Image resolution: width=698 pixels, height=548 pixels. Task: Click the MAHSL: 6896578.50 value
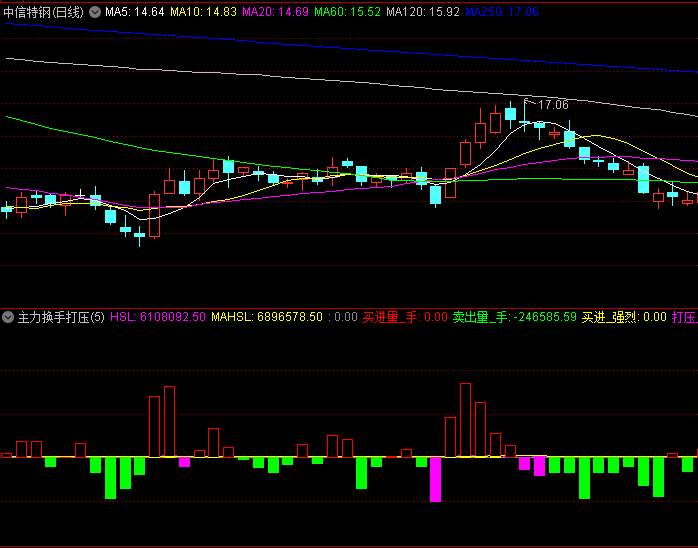[267, 317]
